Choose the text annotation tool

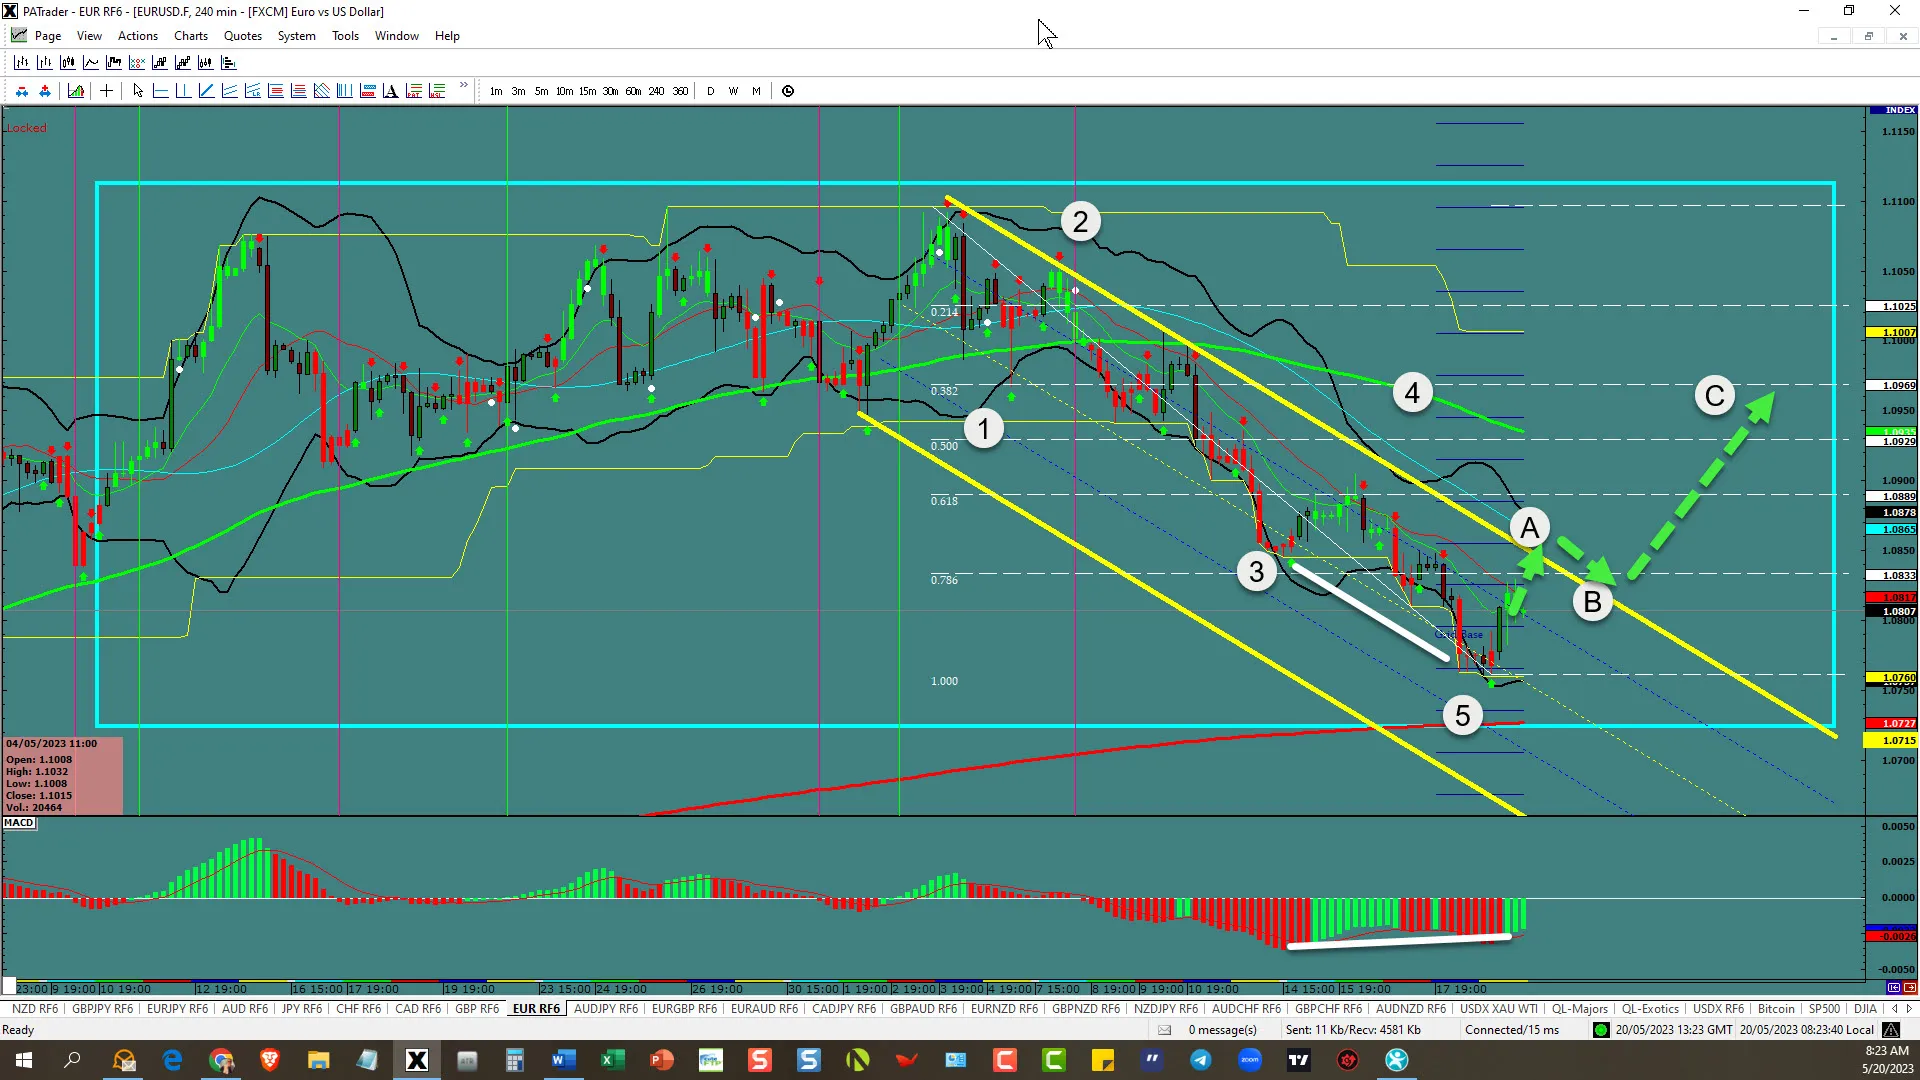click(390, 91)
